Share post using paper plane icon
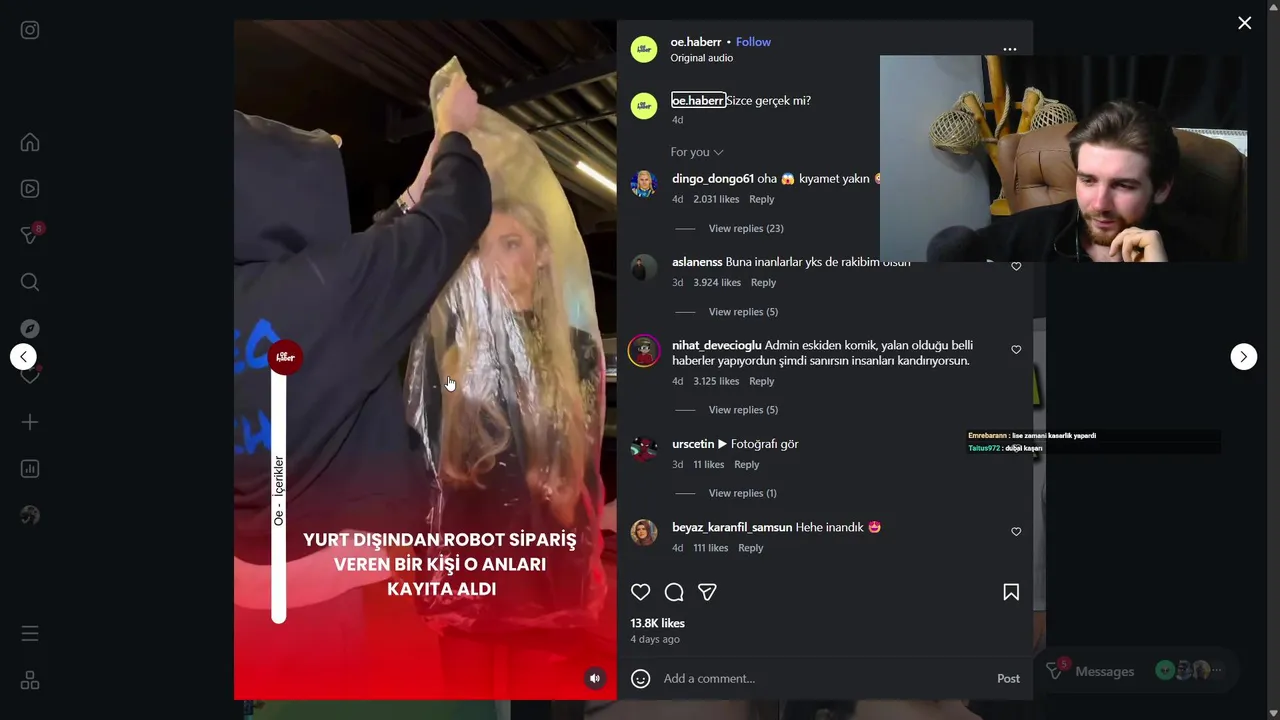1280x720 pixels. 707,592
